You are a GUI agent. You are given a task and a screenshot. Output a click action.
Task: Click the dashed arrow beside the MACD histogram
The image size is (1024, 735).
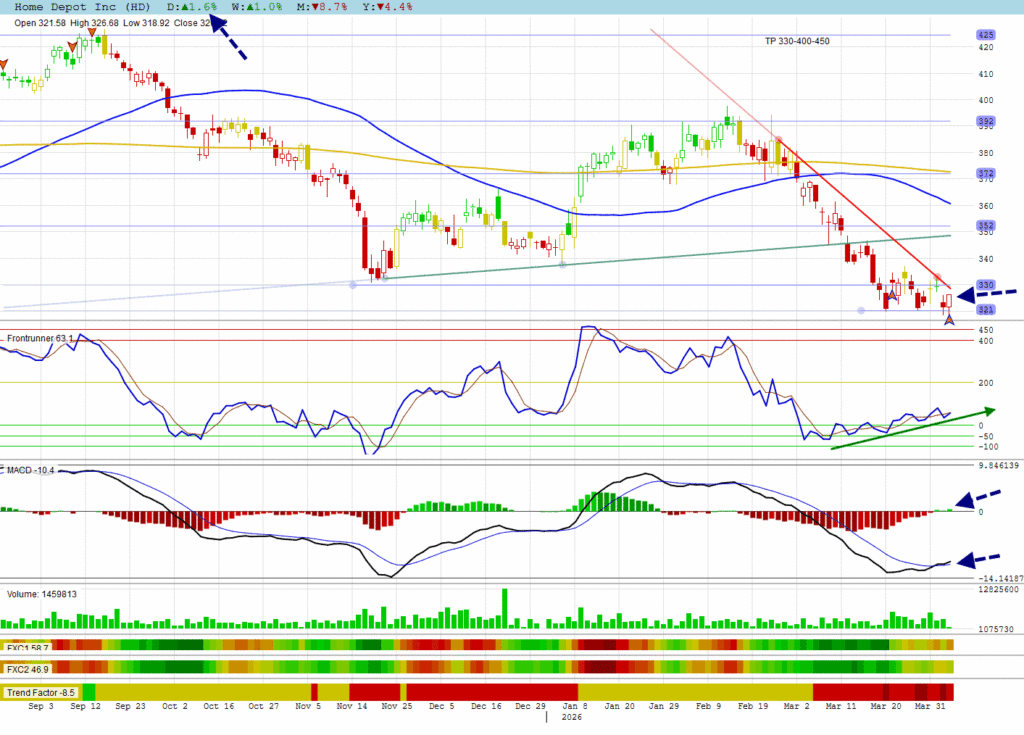pyautogui.click(x=985, y=498)
